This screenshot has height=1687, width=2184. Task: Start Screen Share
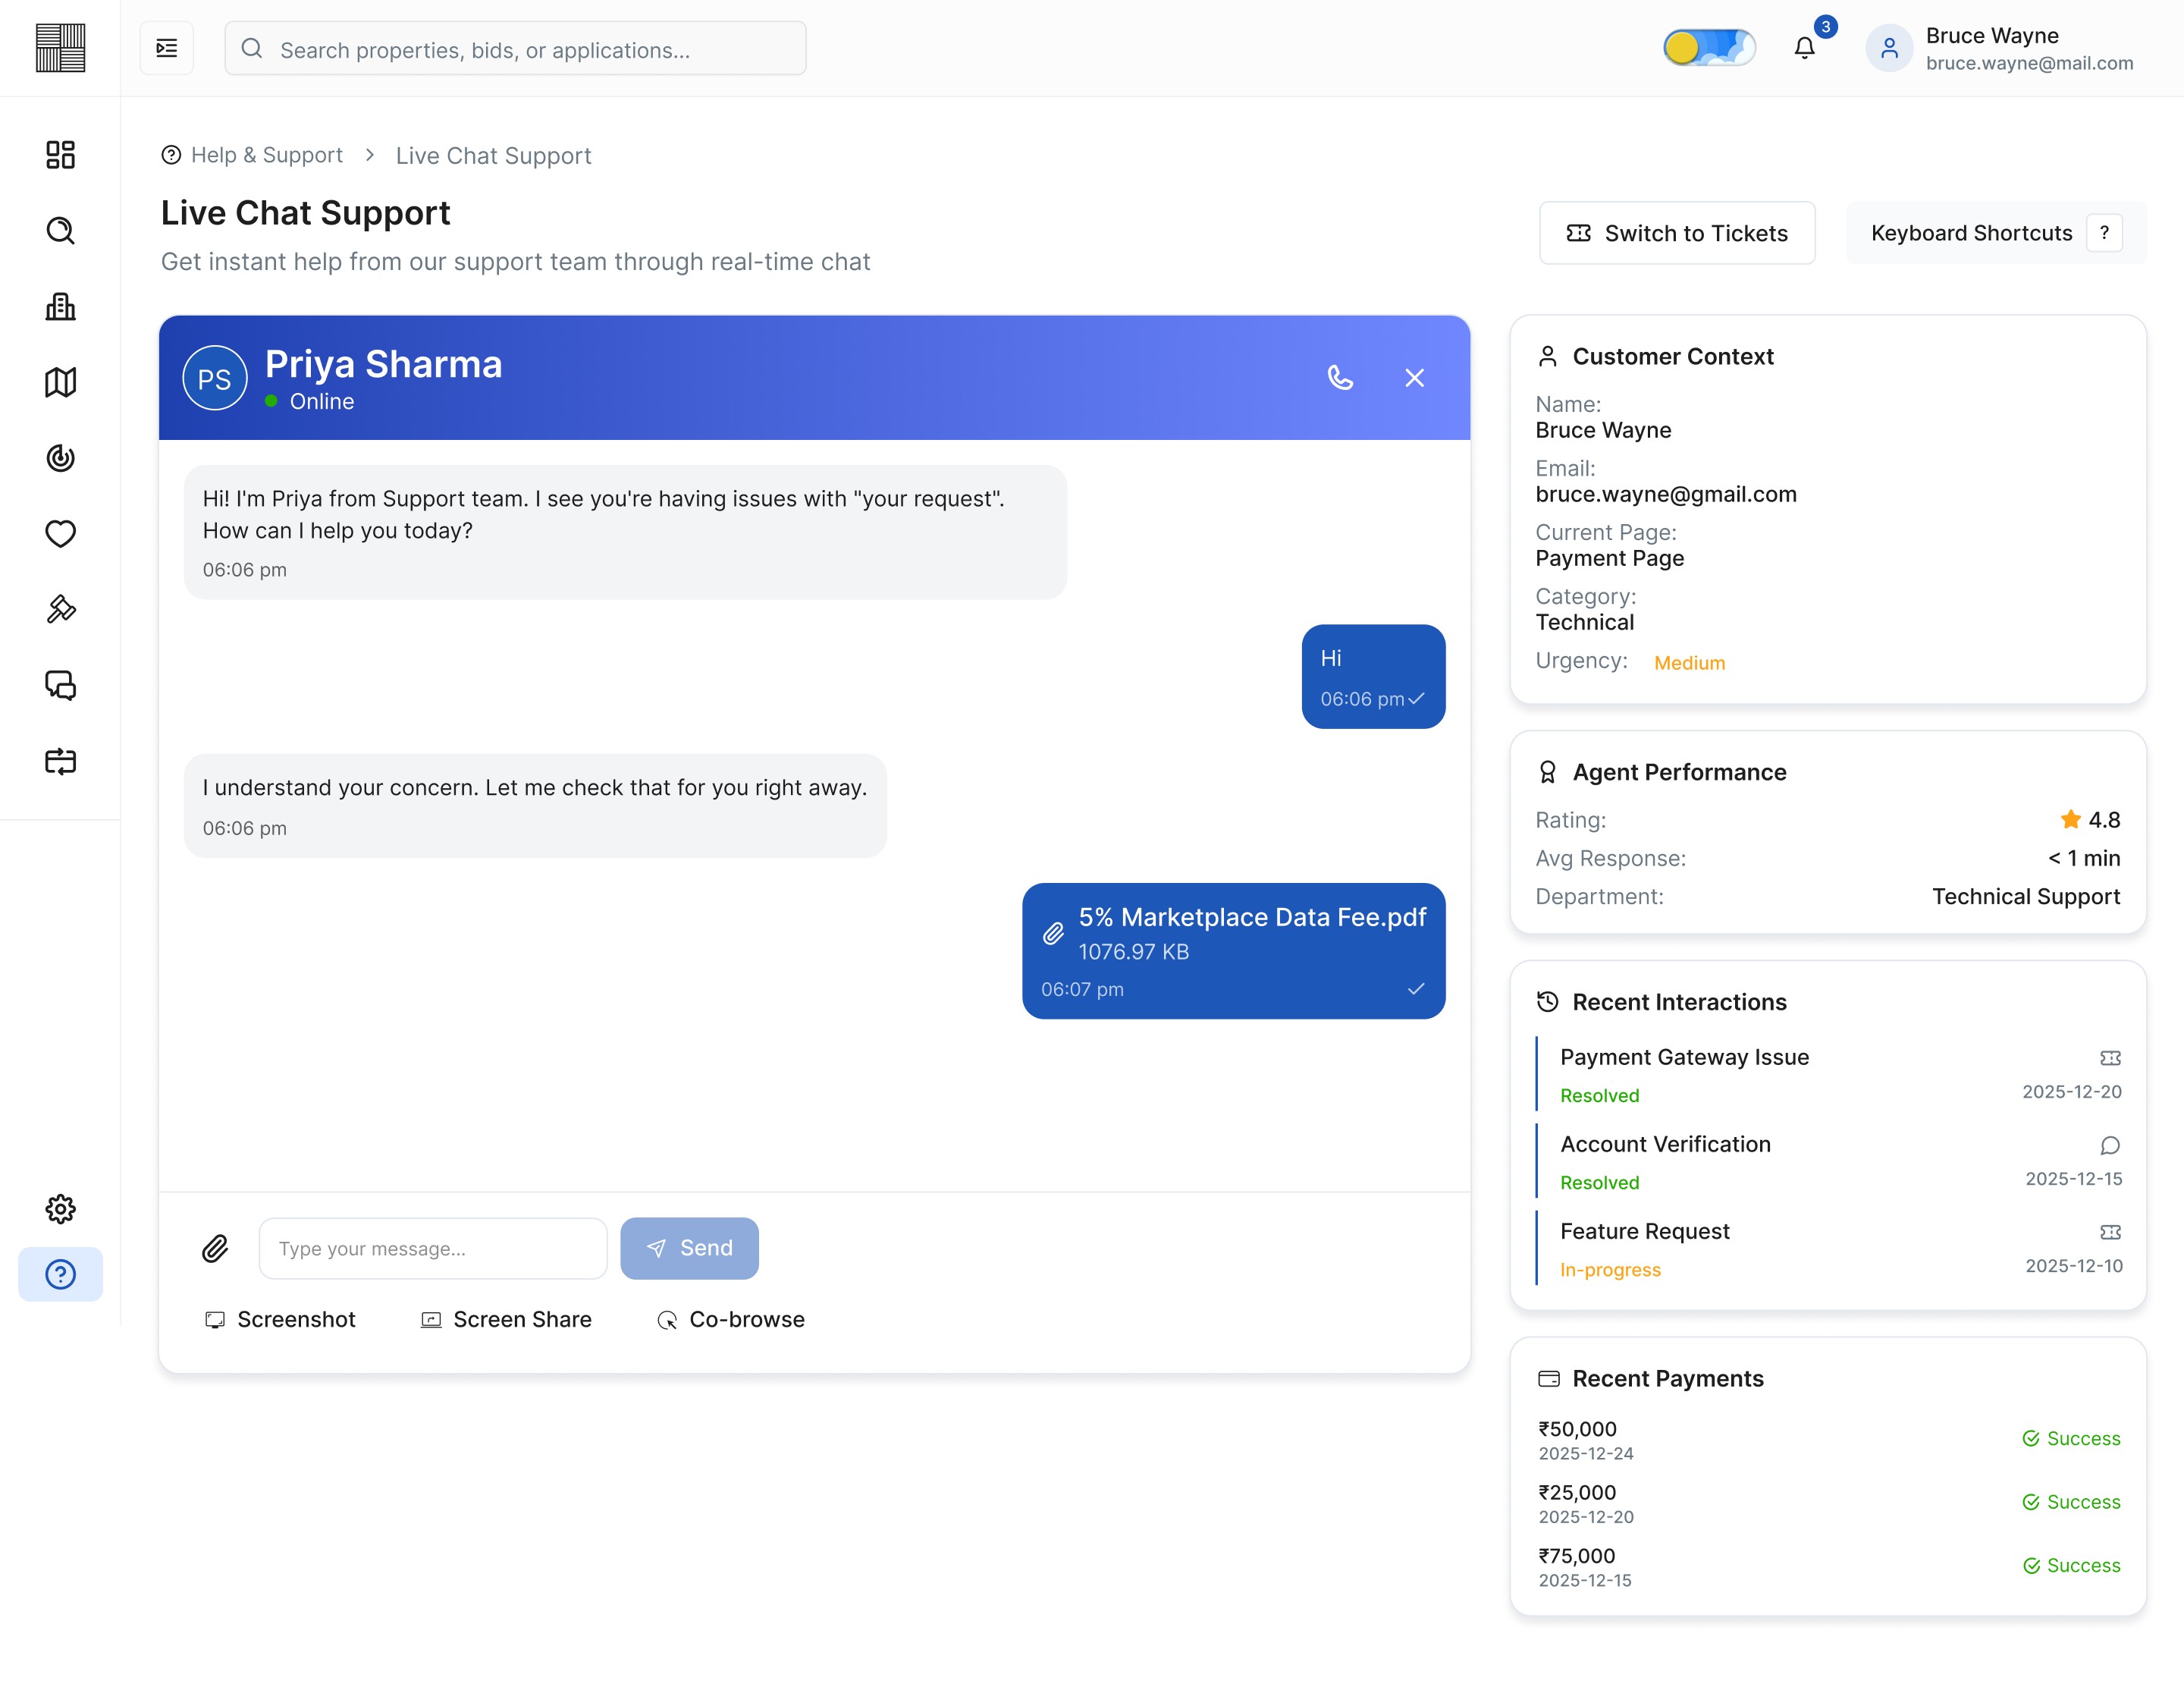pyautogui.click(x=506, y=1319)
